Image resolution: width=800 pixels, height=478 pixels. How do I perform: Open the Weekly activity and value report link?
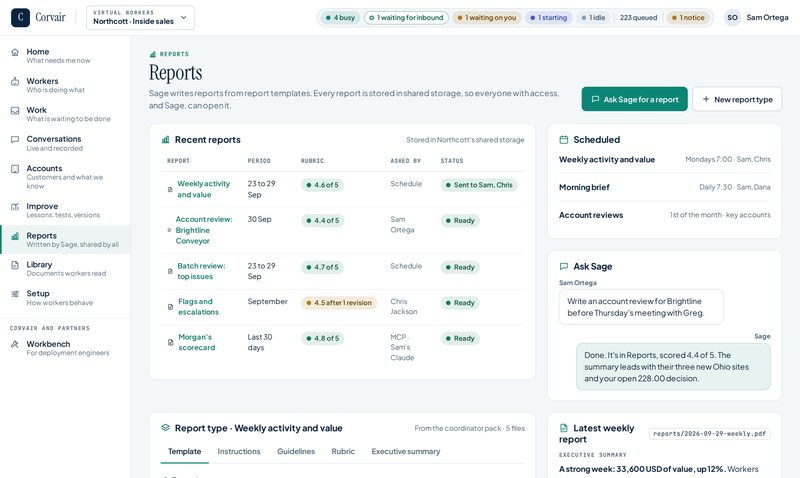click(204, 189)
